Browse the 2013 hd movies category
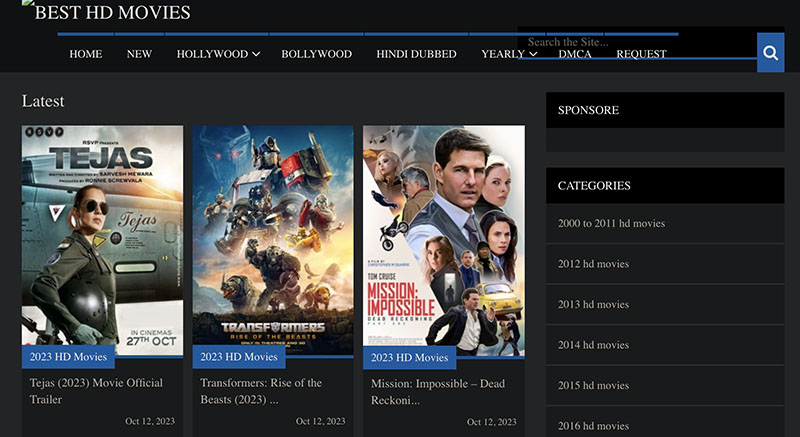This screenshot has width=800, height=437. click(x=593, y=304)
